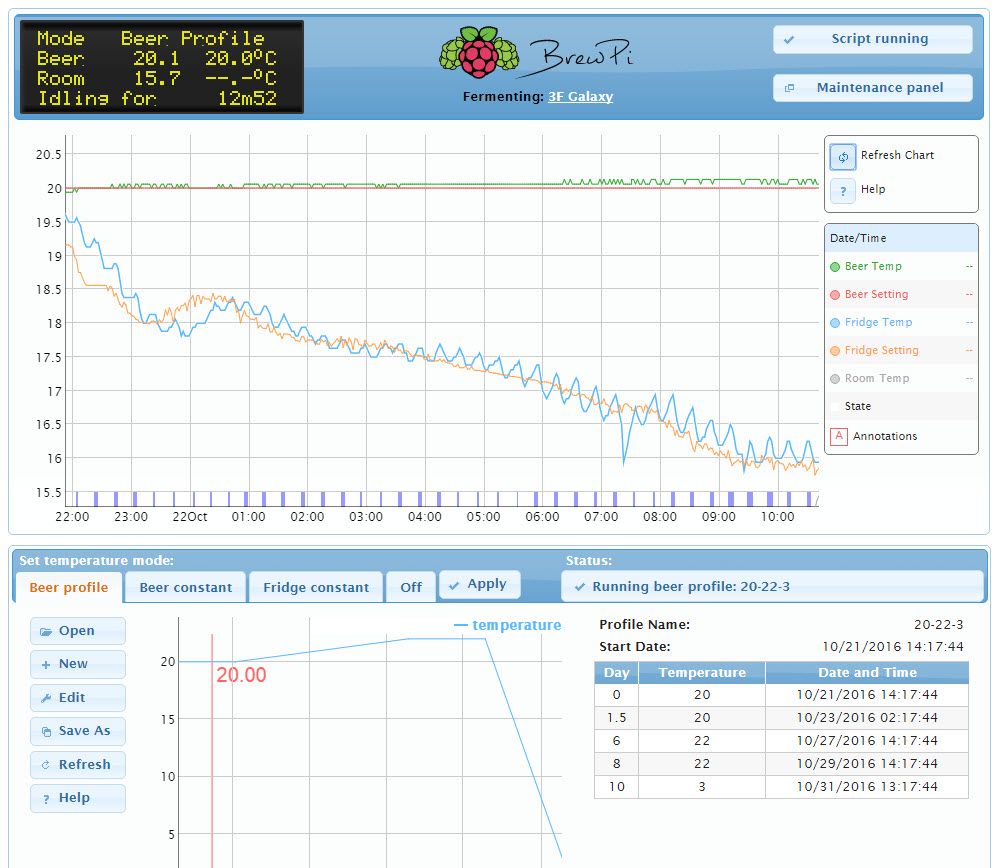Click the black LCD status display
The width and height of the screenshot is (1004, 868).
click(162, 67)
